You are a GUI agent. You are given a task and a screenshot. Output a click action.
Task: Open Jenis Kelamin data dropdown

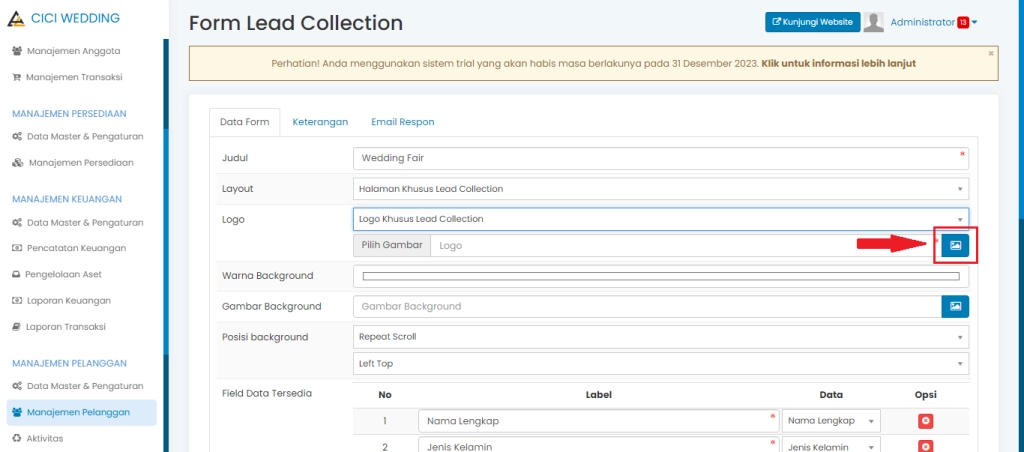831,444
